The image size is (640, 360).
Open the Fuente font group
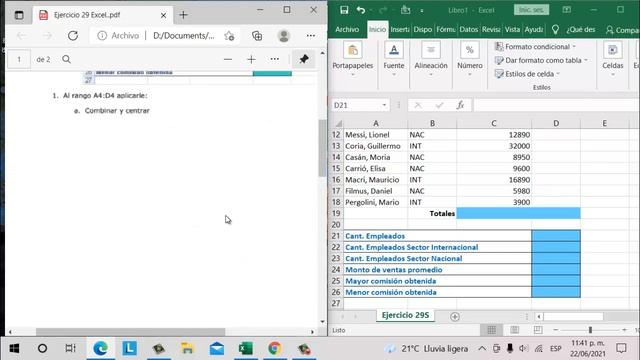394,60
